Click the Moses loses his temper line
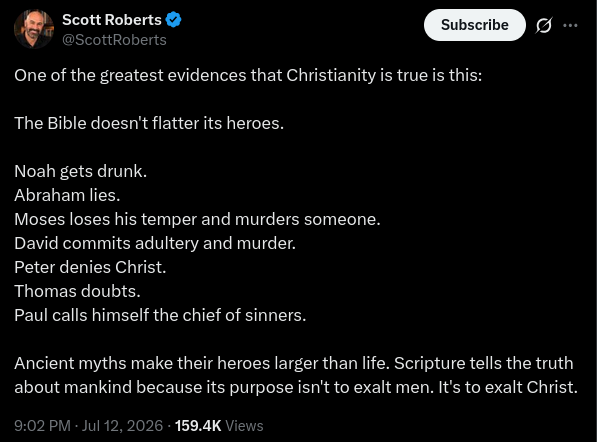 click(197, 220)
